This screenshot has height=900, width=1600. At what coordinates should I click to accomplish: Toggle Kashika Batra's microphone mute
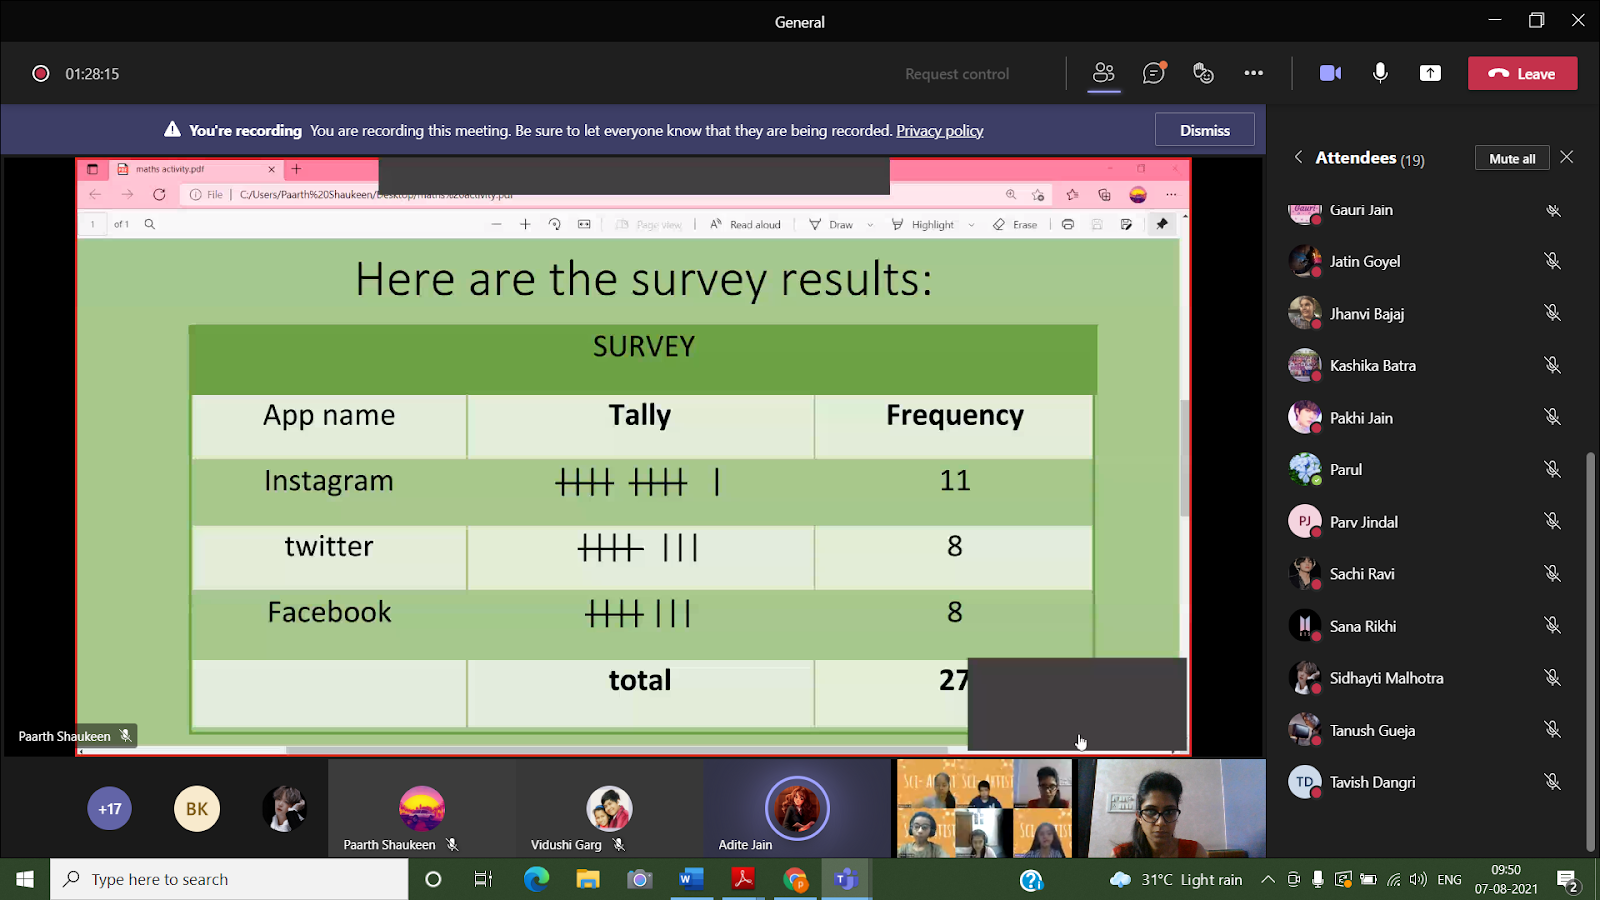[x=1552, y=365]
